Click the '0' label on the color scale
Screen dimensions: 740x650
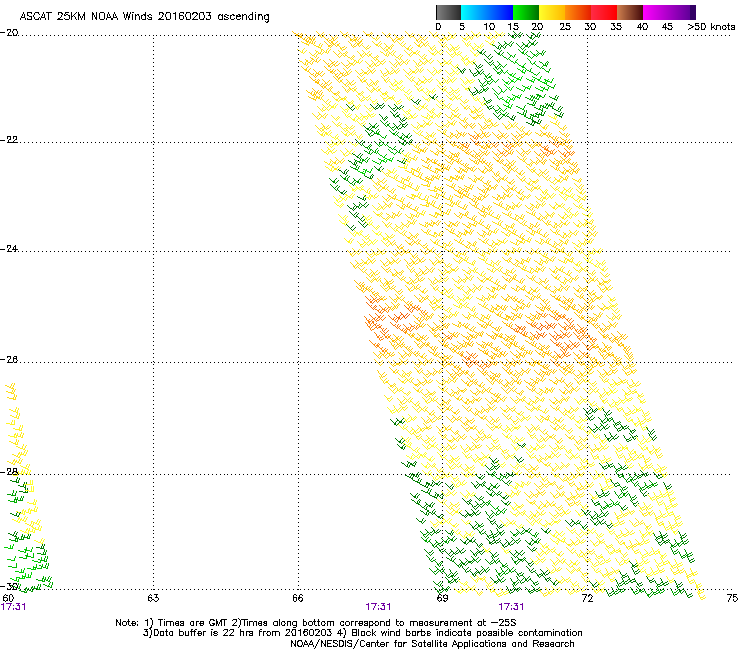point(438,27)
